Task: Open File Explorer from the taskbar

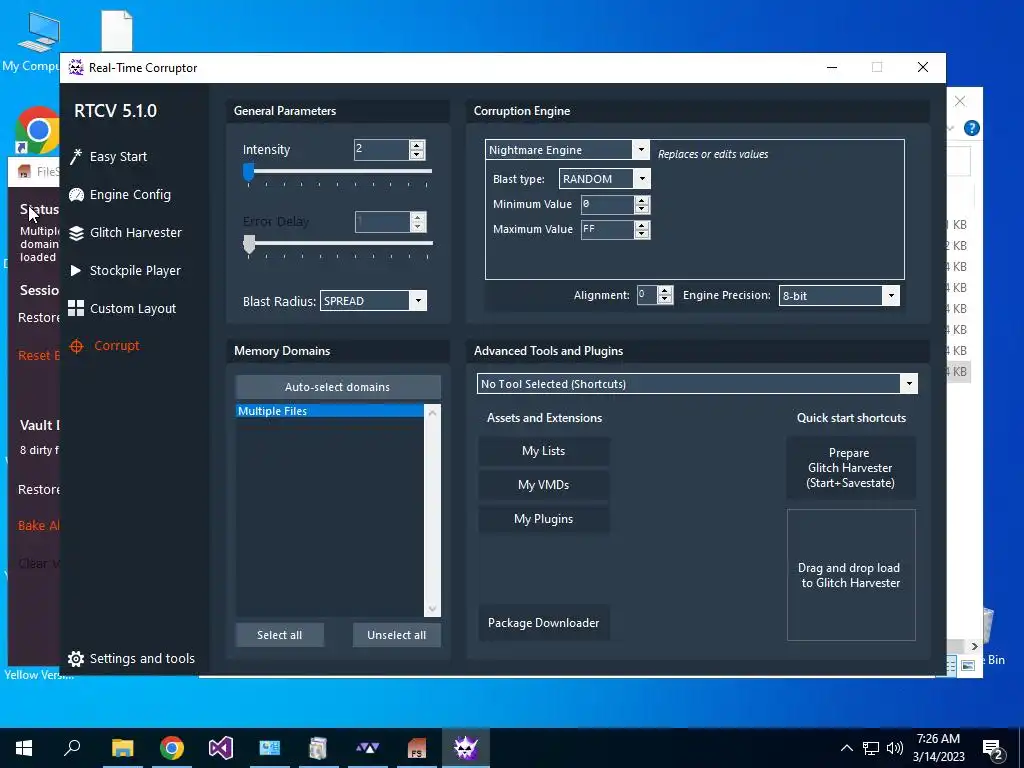Action: [122, 748]
